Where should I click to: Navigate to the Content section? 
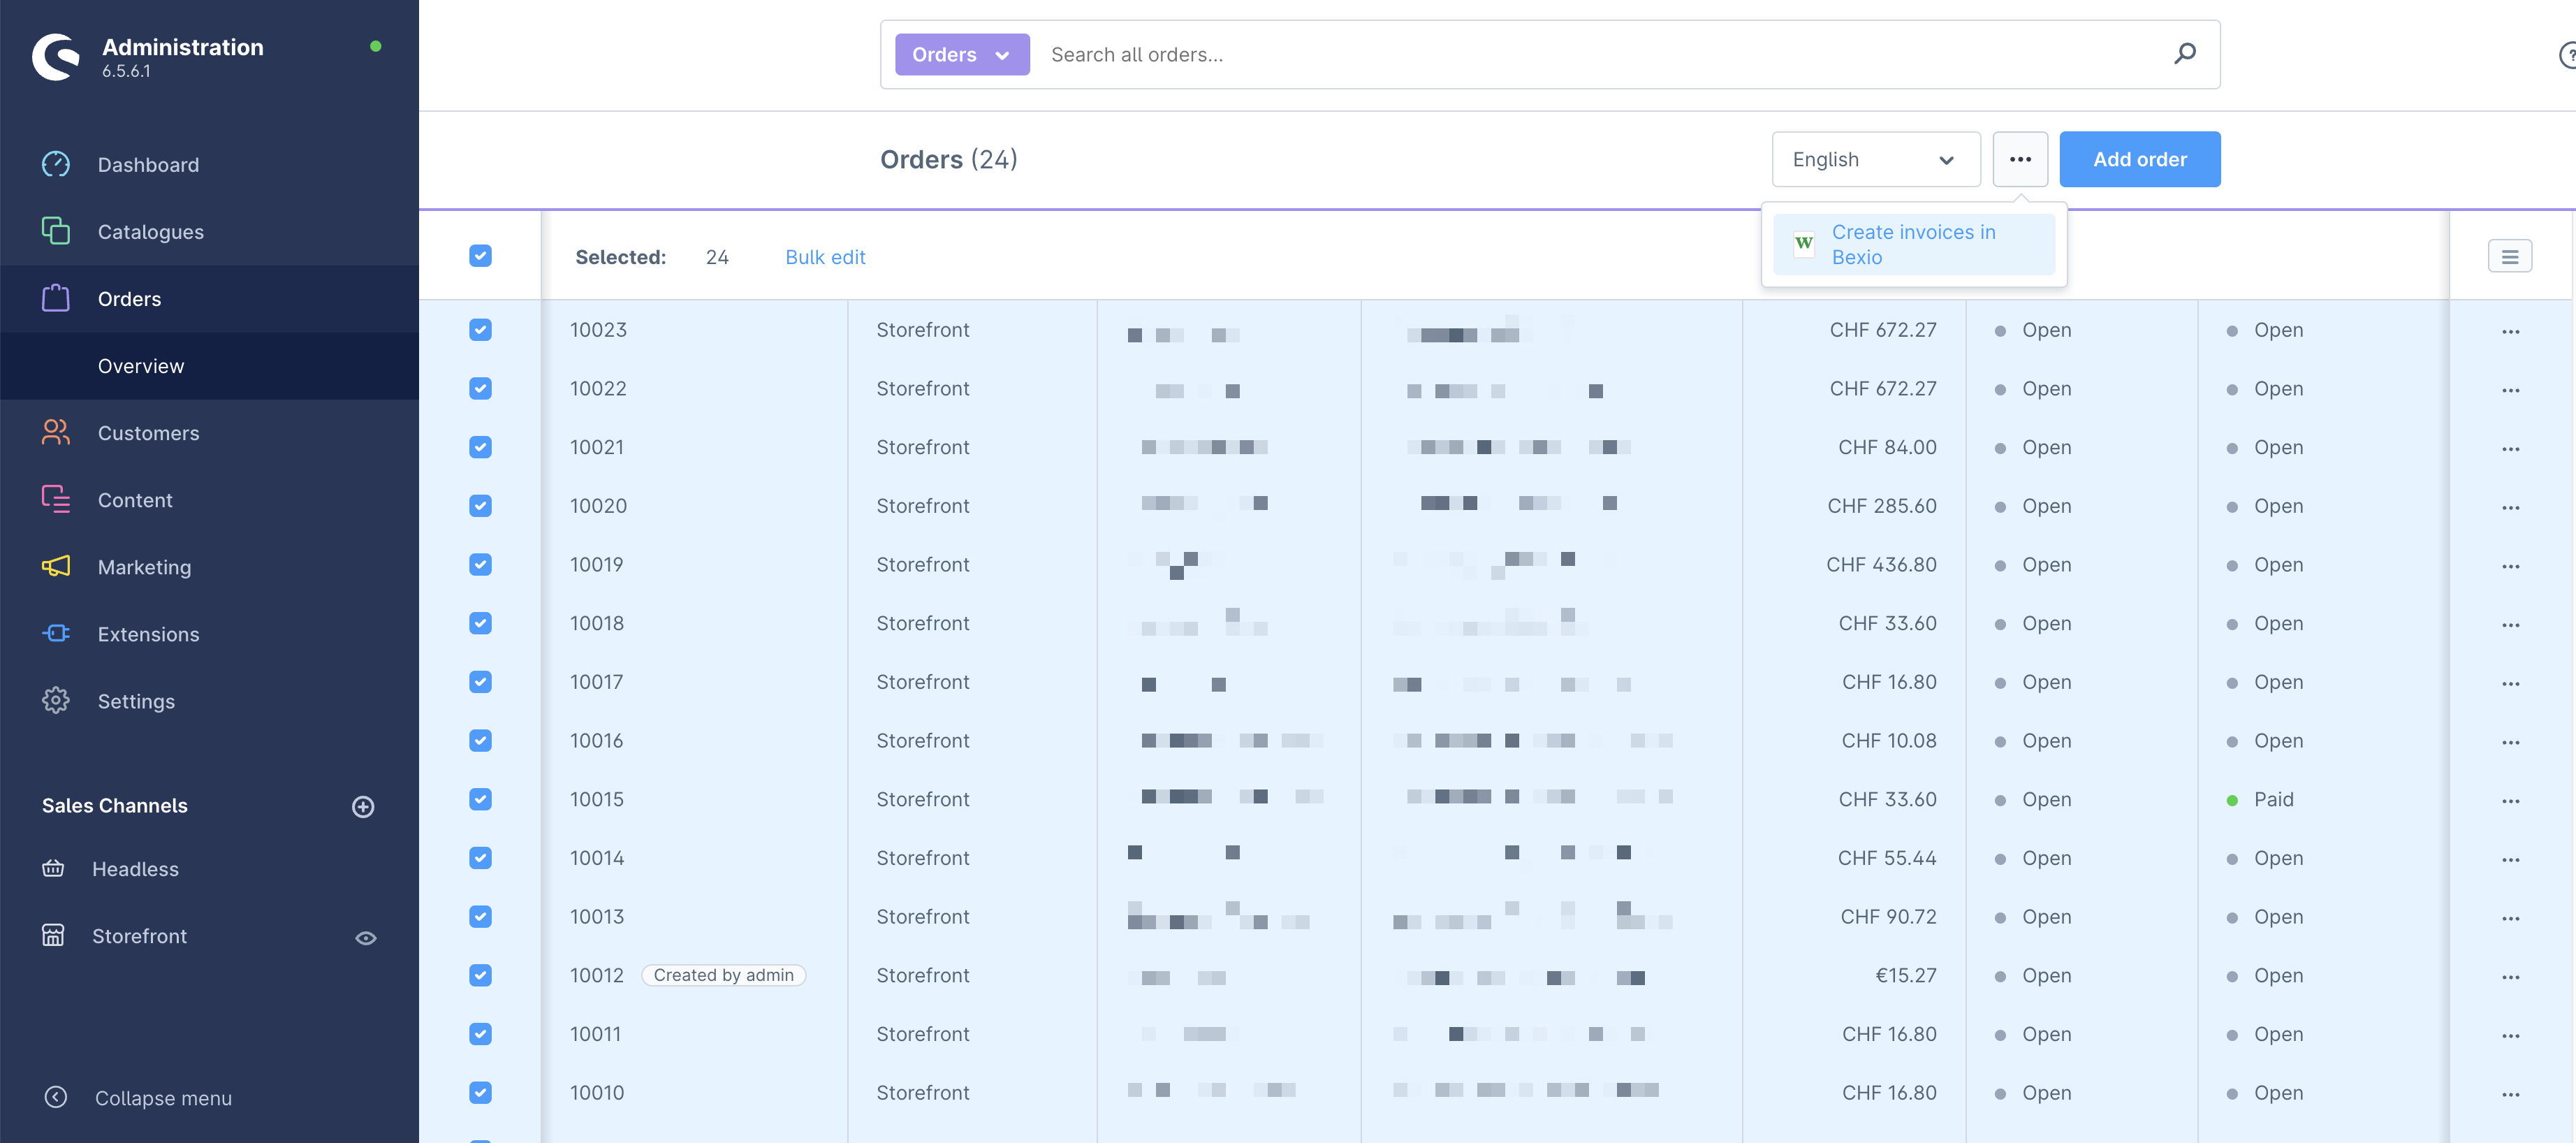pyautogui.click(x=135, y=500)
